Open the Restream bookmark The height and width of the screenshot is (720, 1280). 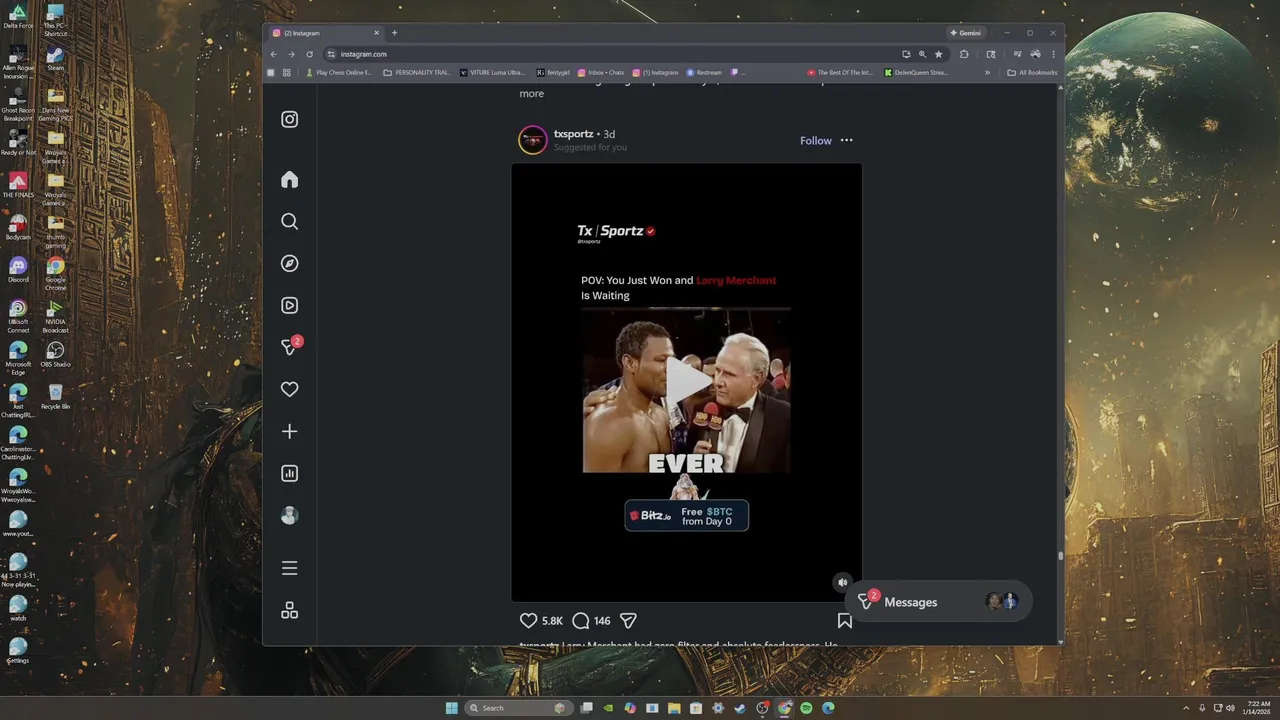[x=704, y=72]
